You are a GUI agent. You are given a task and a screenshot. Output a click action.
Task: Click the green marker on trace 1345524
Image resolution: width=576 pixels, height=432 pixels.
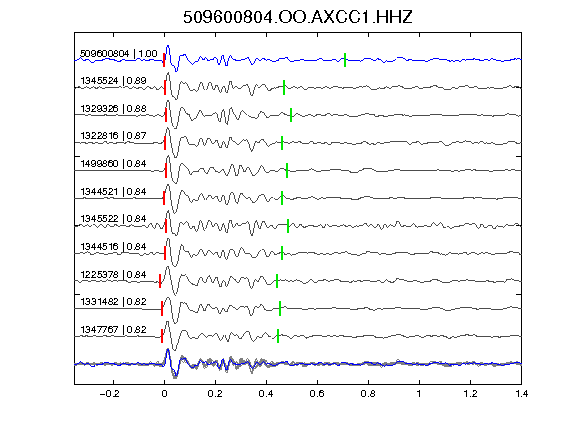284,87
